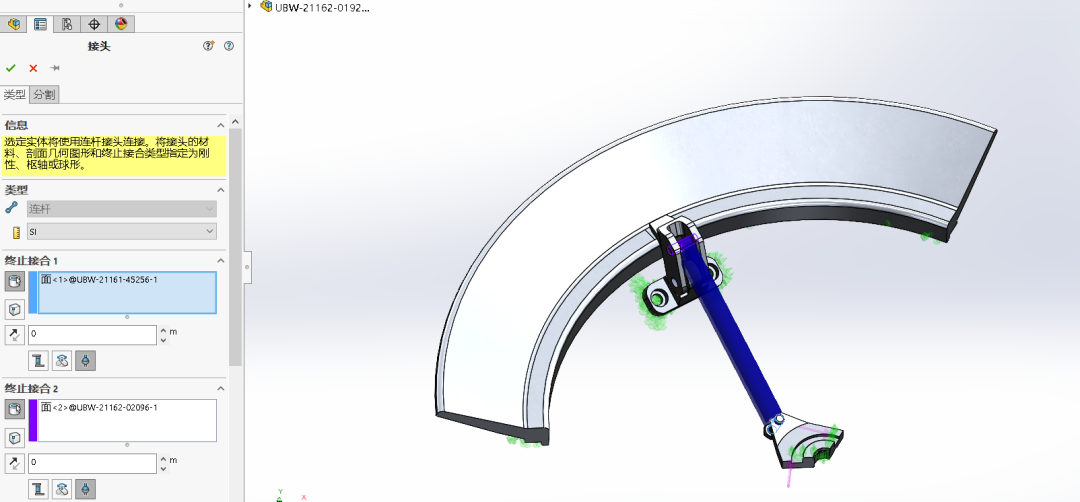Select the spherical joint type for end joint 2
Image resolution: width=1080 pixels, height=502 pixels.
[x=86, y=488]
